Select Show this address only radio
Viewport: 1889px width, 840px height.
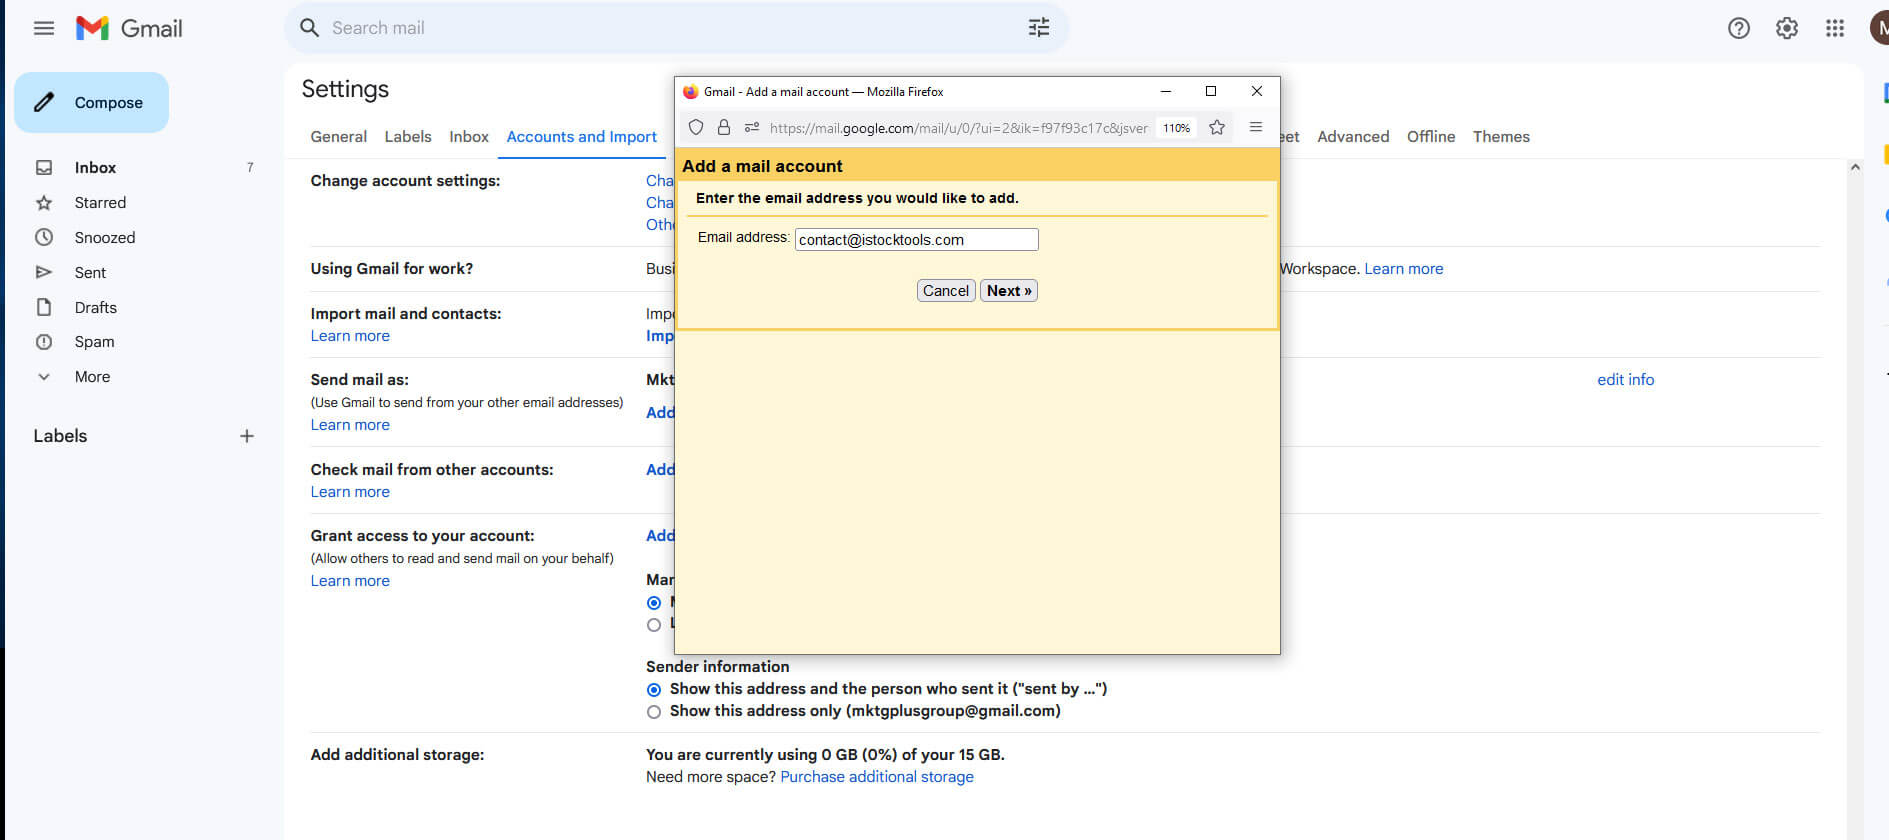pos(654,712)
